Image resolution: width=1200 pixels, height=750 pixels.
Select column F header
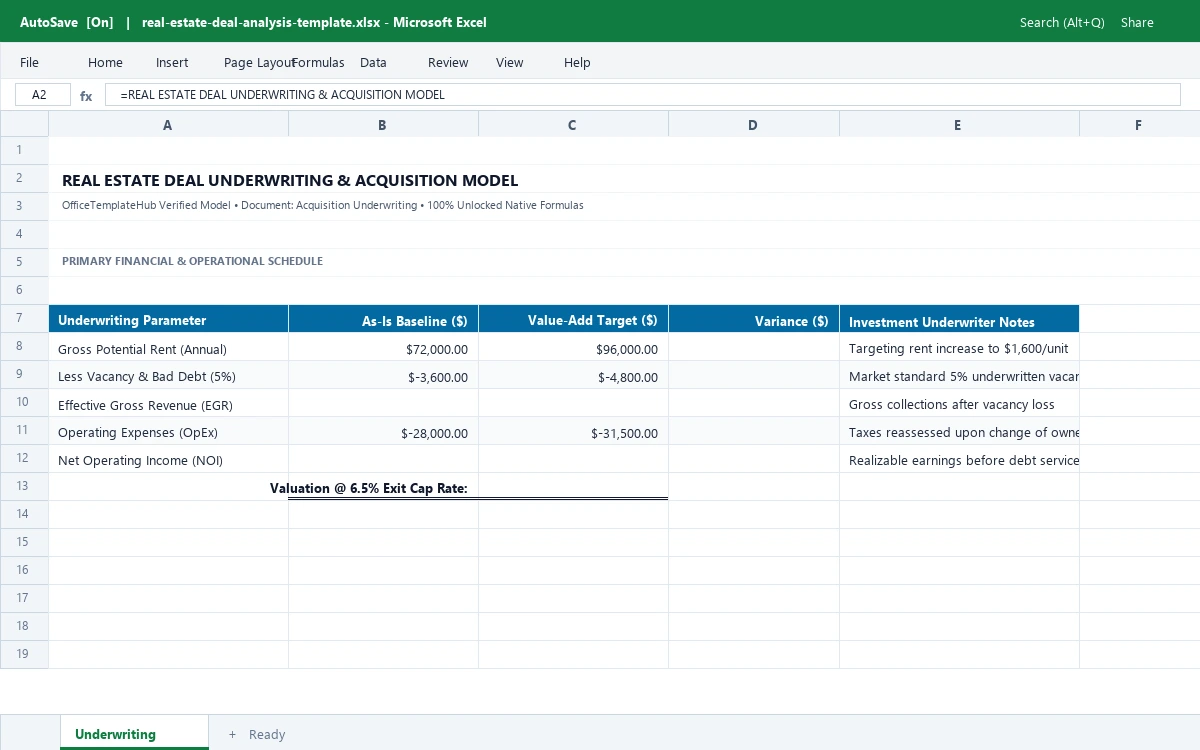pos(1139,125)
